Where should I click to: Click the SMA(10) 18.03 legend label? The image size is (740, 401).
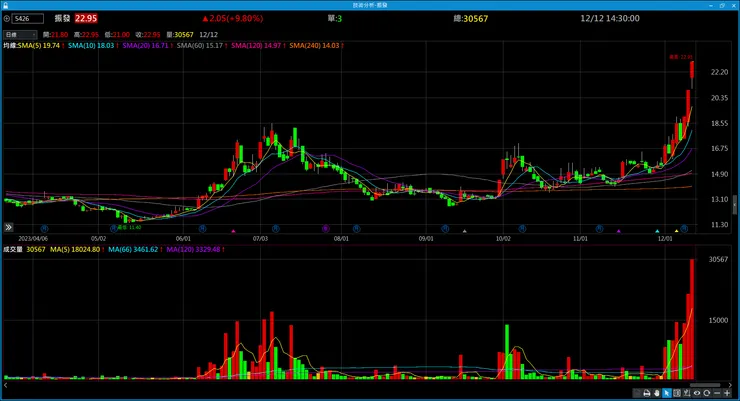pyautogui.click(x=91, y=45)
